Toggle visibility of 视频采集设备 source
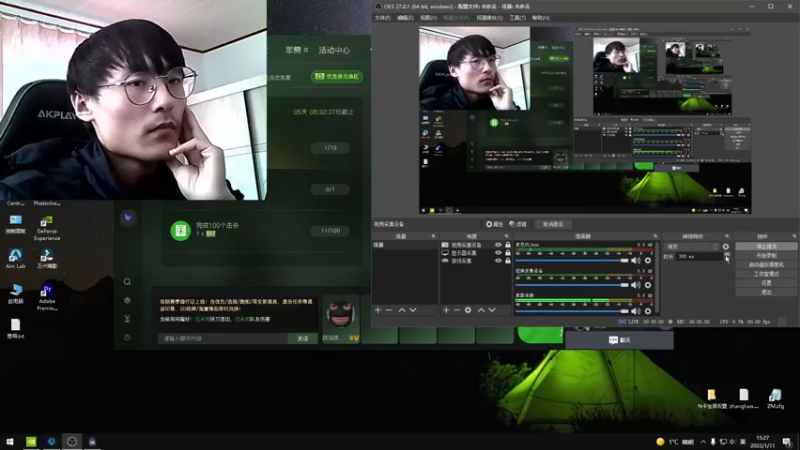The width and height of the screenshot is (800, 450). coord(498,245)
